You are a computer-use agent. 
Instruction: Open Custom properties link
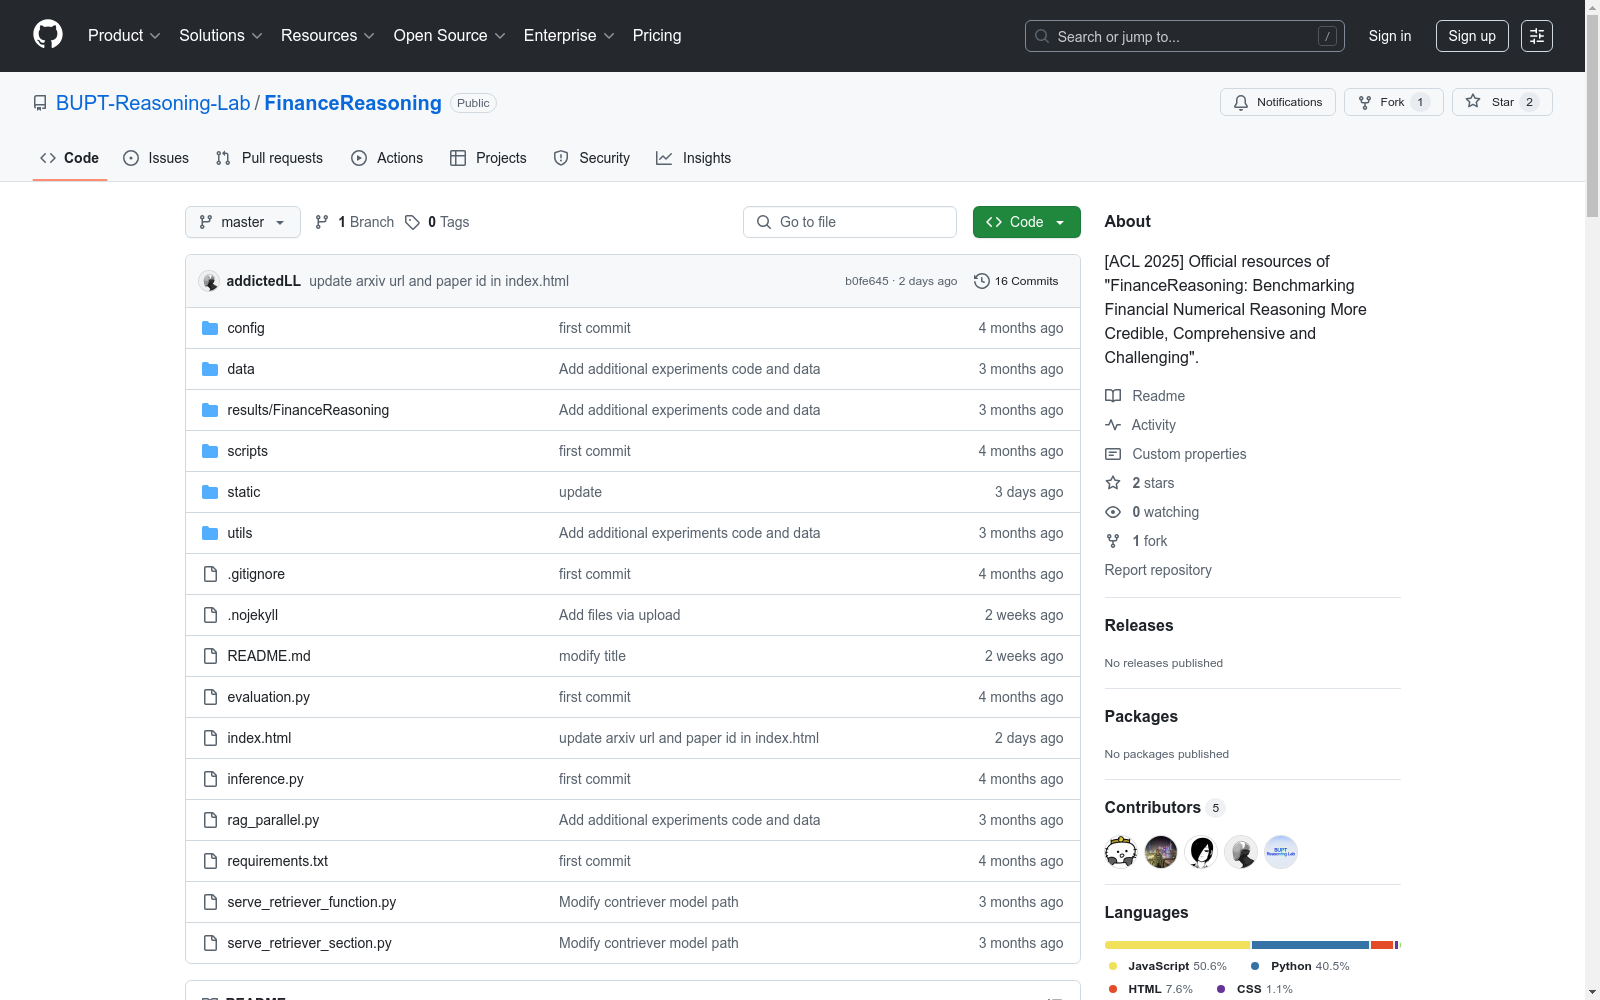[1176, 454]
